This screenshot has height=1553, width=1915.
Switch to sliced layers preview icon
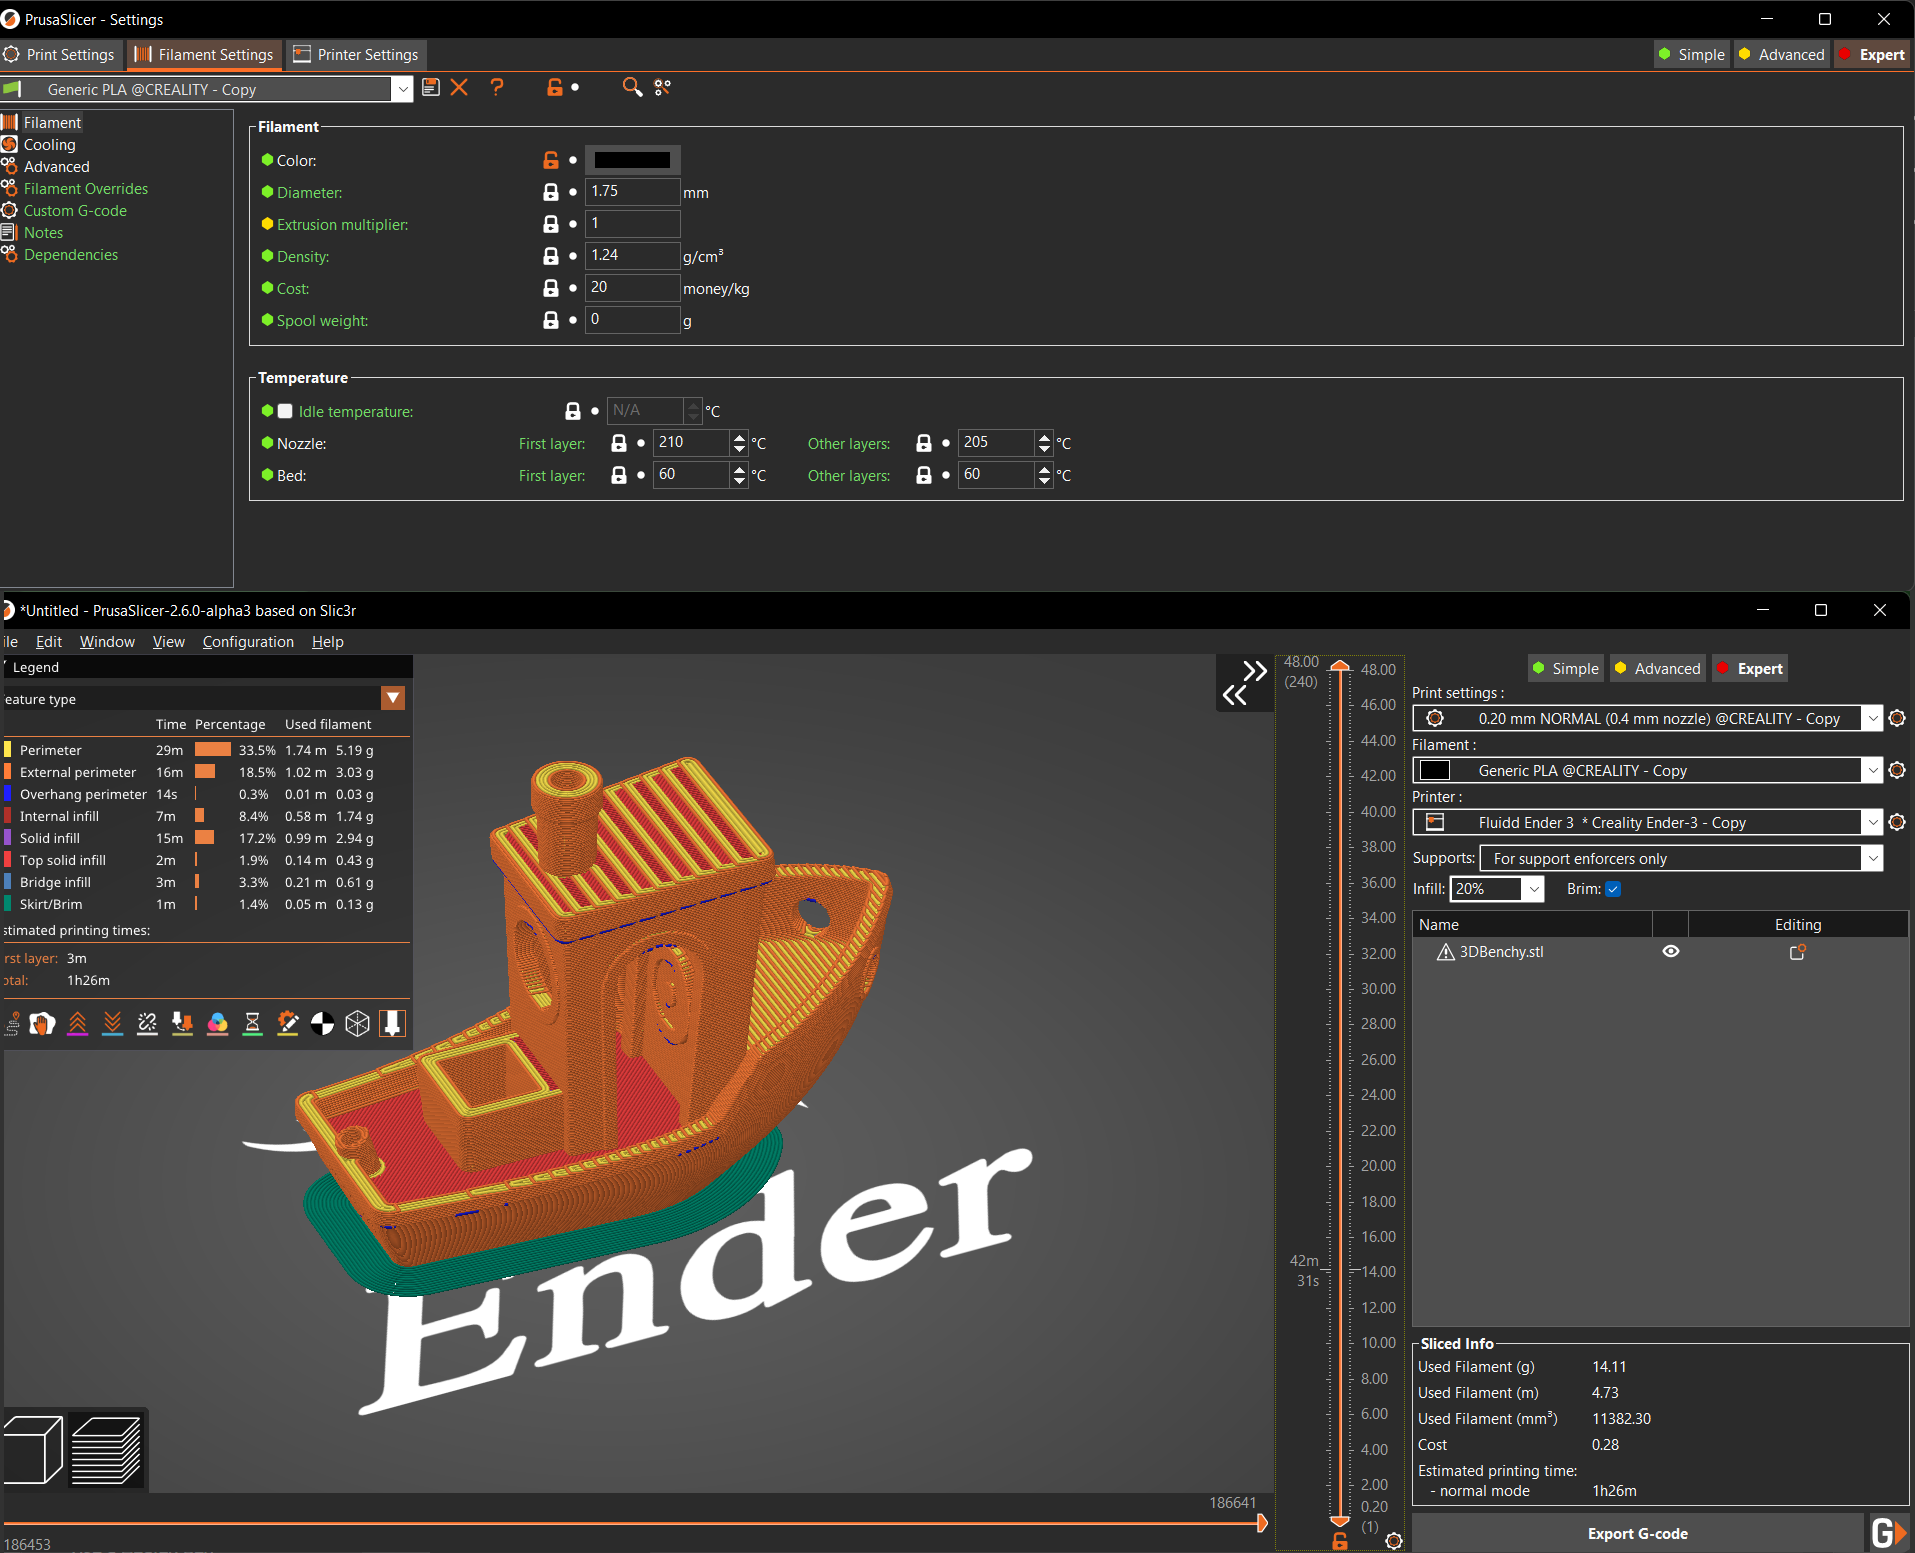[107, 1450]
